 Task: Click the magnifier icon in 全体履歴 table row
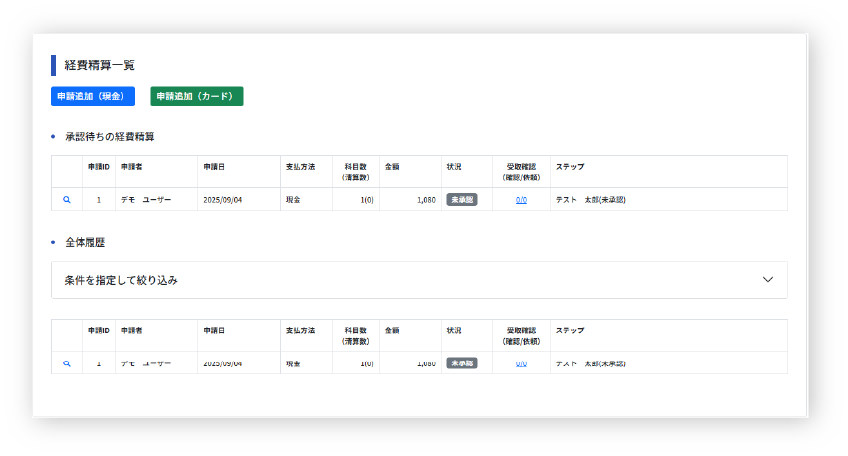67,364
